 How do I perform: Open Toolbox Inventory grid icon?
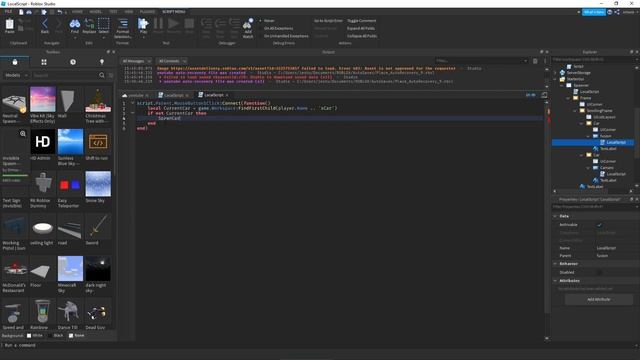pyautogui.click(x=44, y=62)
